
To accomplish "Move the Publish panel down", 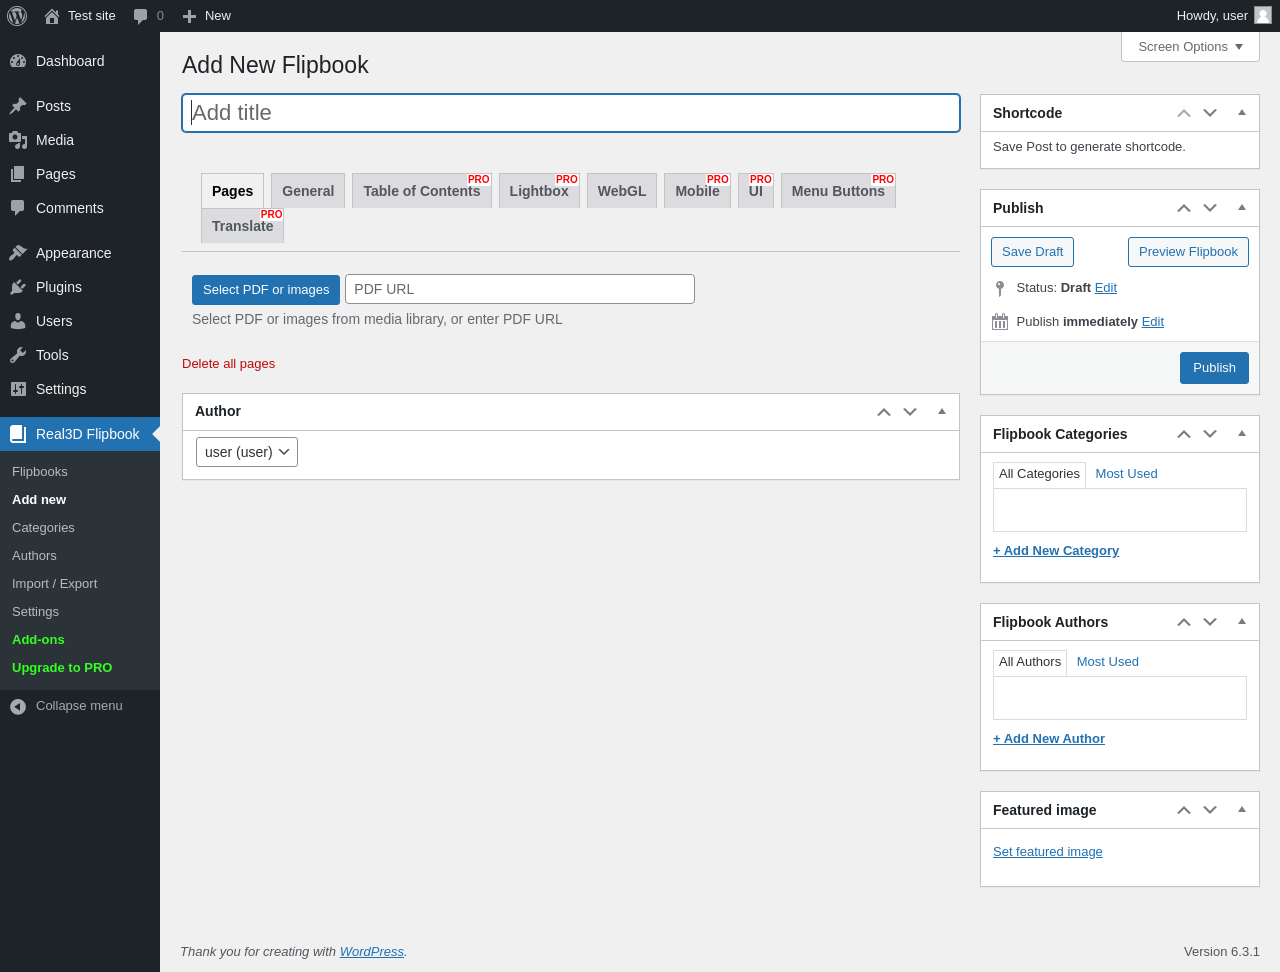I will point(1210,208).
